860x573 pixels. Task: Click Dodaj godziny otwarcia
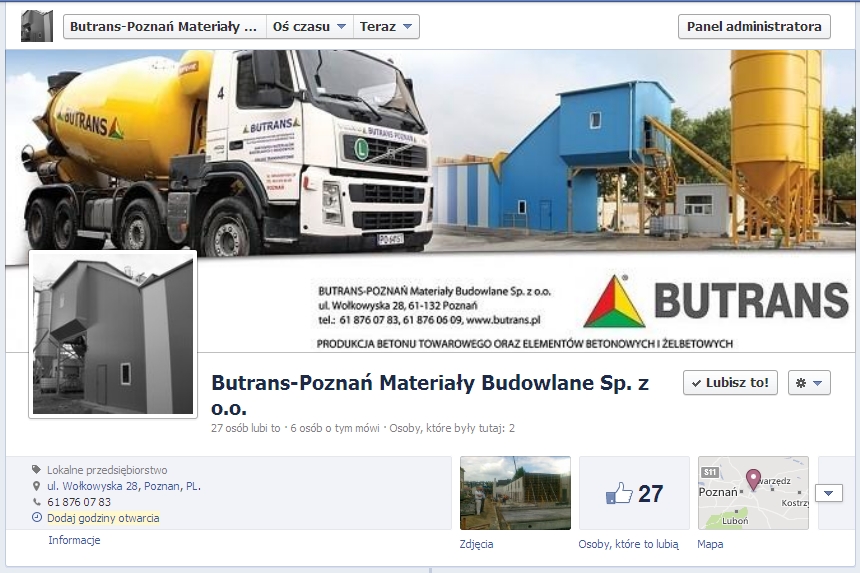(x=103, y=518)
